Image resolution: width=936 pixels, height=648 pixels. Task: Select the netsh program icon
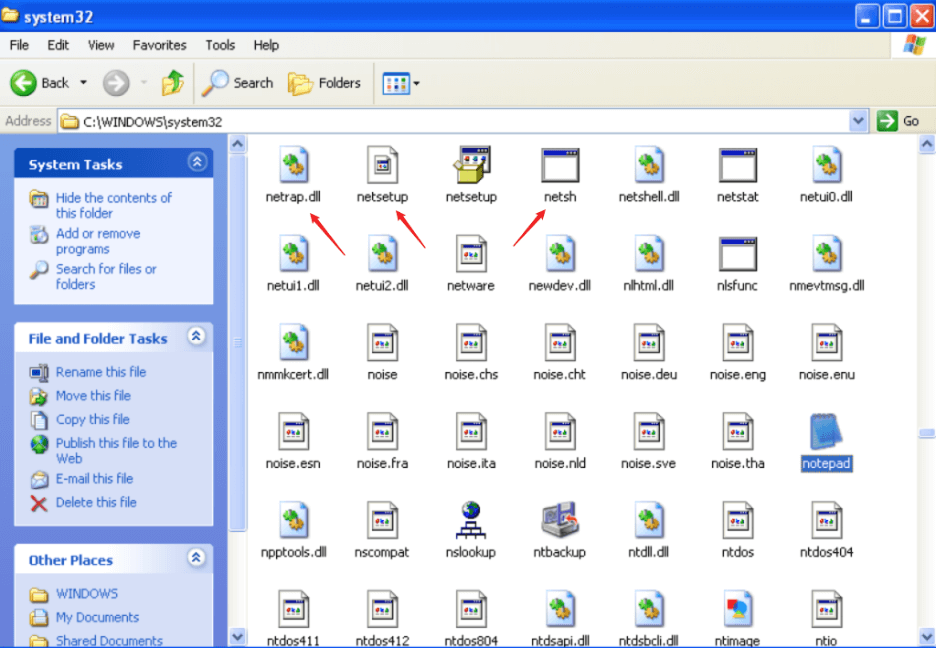560,165
